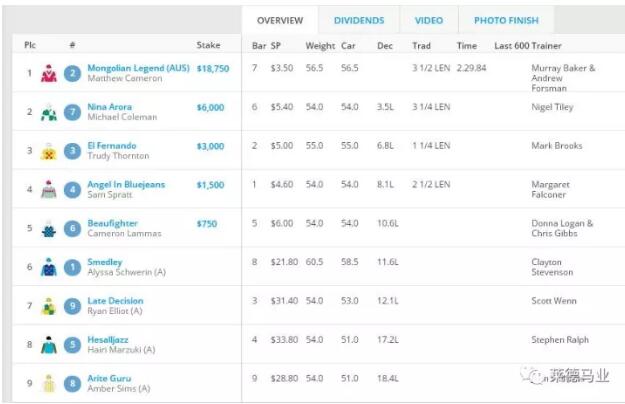Image resolution: width=625 pixels, height=404 pixels.
Task: Click number 6 badge next to Beaufighter
Action: pos(73,229)
